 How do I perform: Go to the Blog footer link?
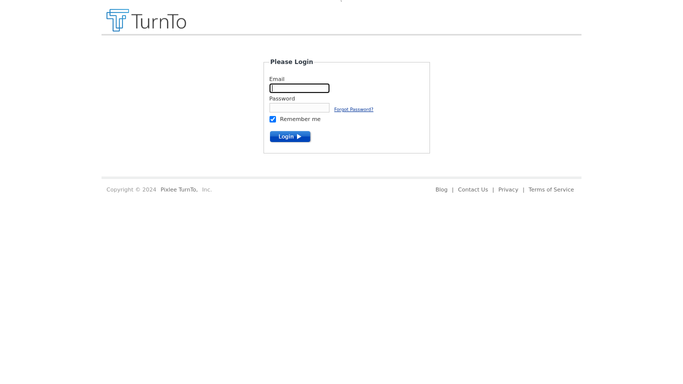pyautogui.click(x=441, y=190)
